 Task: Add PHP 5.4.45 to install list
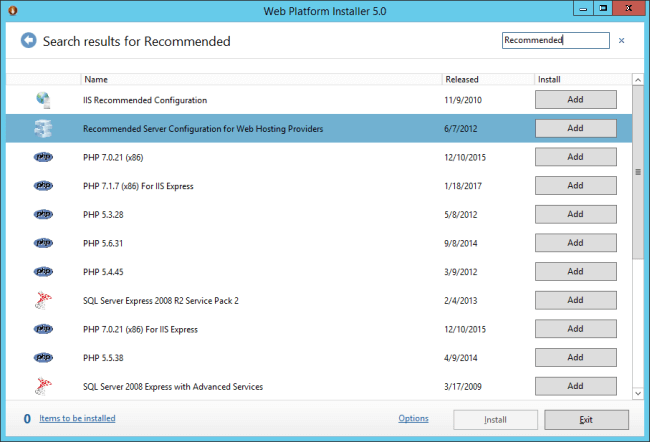(575, 271)
